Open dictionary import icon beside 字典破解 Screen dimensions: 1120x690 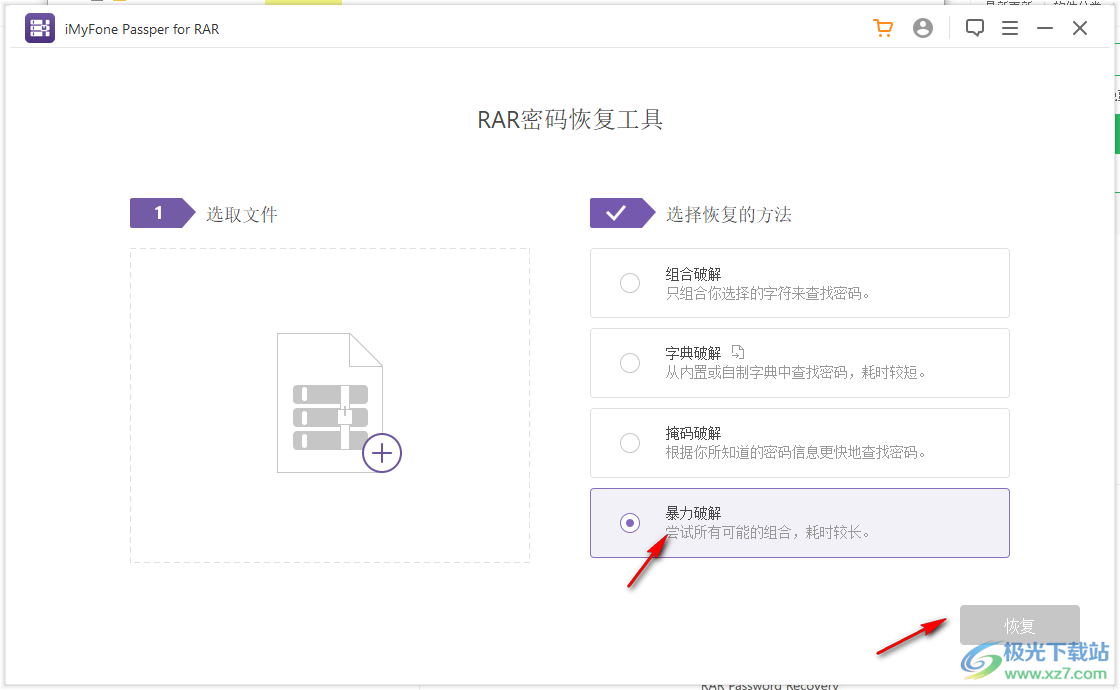738,352
